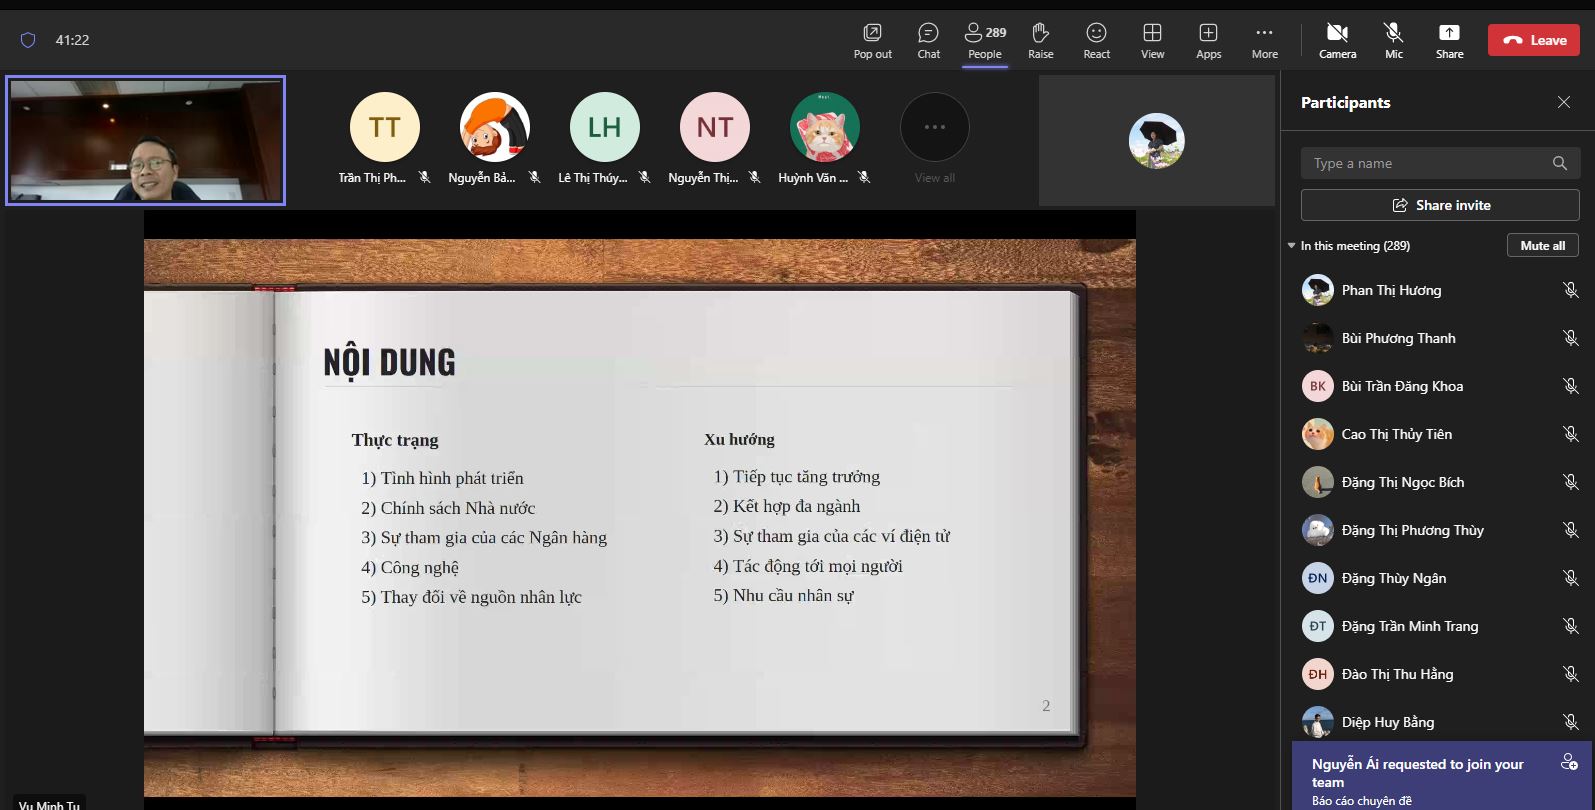Viewport: 1595px width, 810px height.
Task: Open the Chat panel
Action: [x=928, y=40]
